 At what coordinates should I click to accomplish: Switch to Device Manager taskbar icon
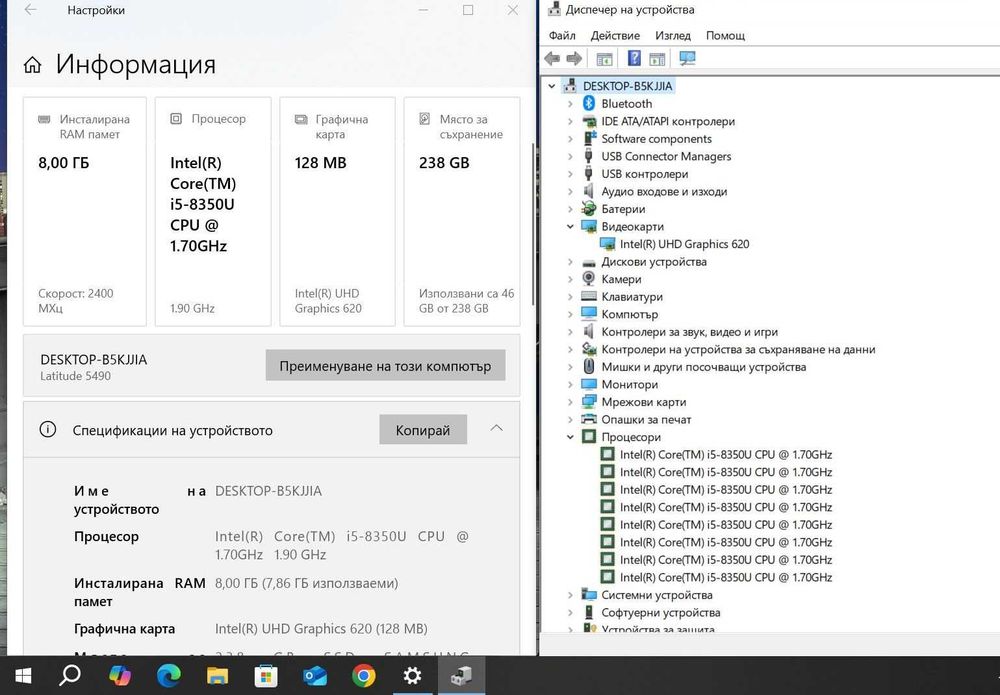point(460,675)
